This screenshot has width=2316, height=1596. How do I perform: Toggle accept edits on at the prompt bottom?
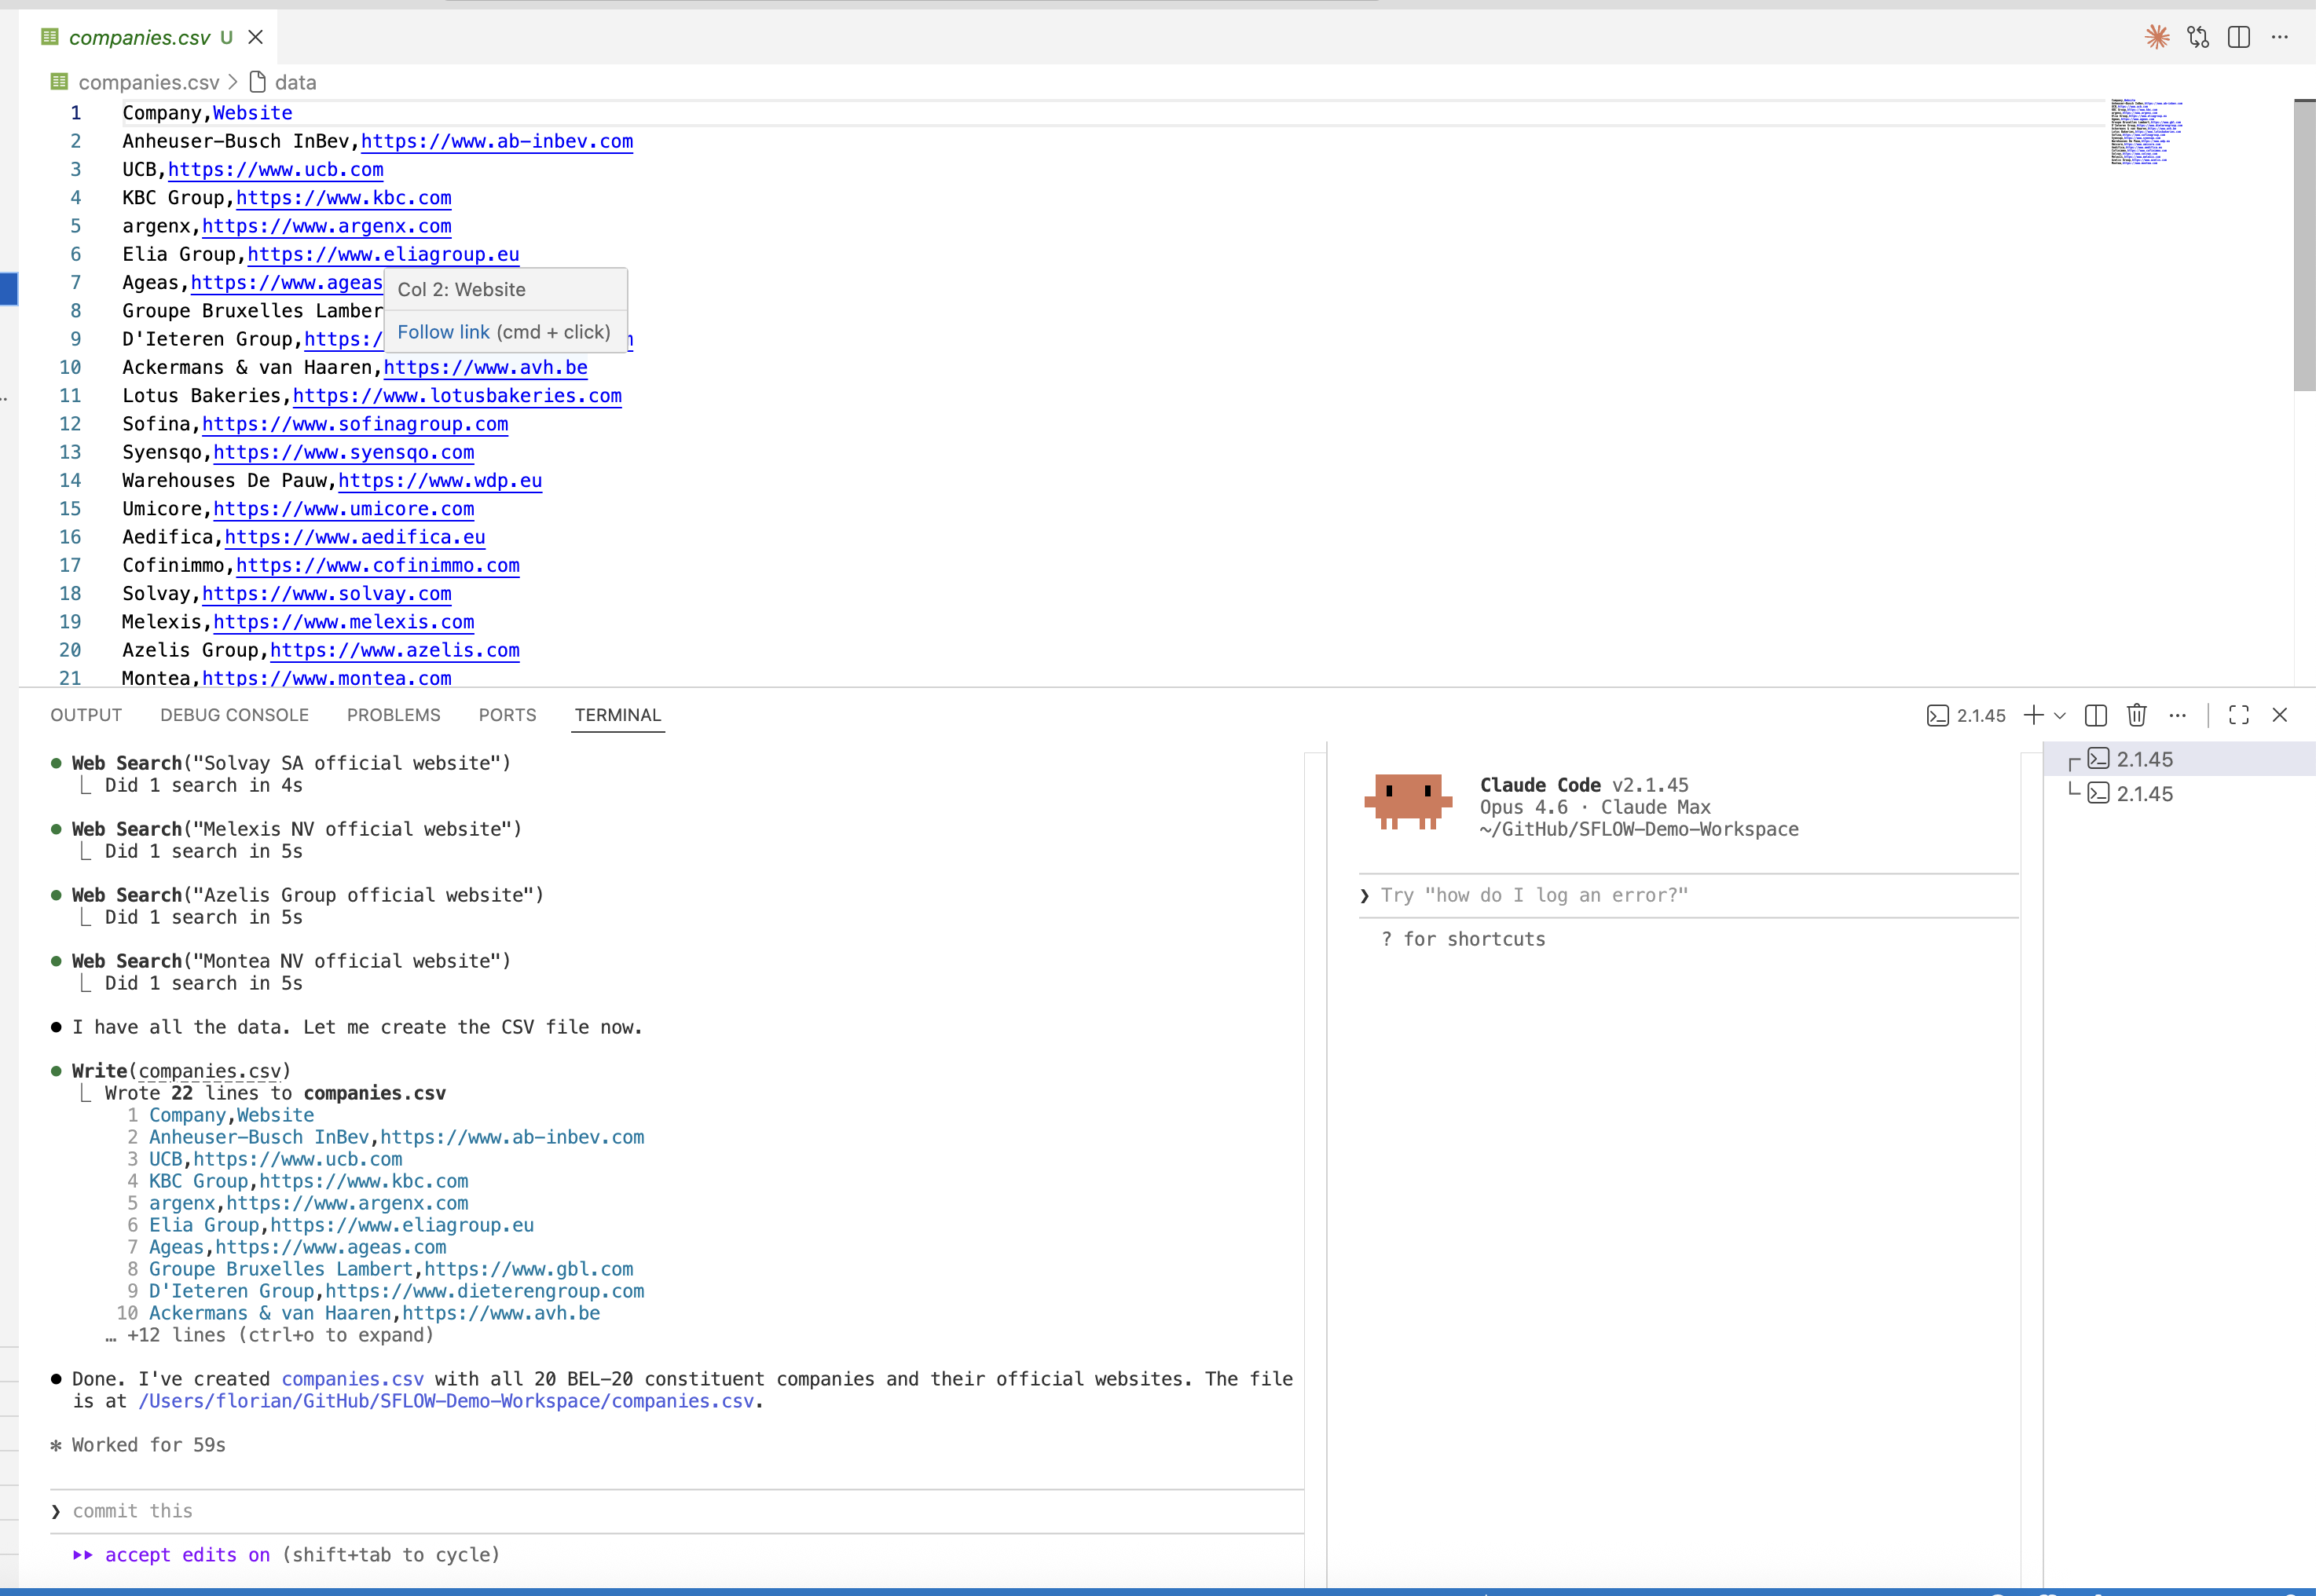pos(186,1555)
